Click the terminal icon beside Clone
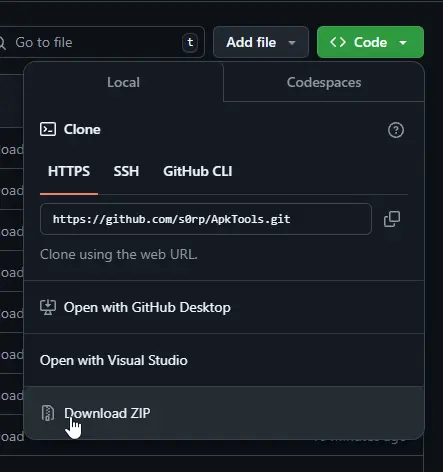 tap(48, 129)
